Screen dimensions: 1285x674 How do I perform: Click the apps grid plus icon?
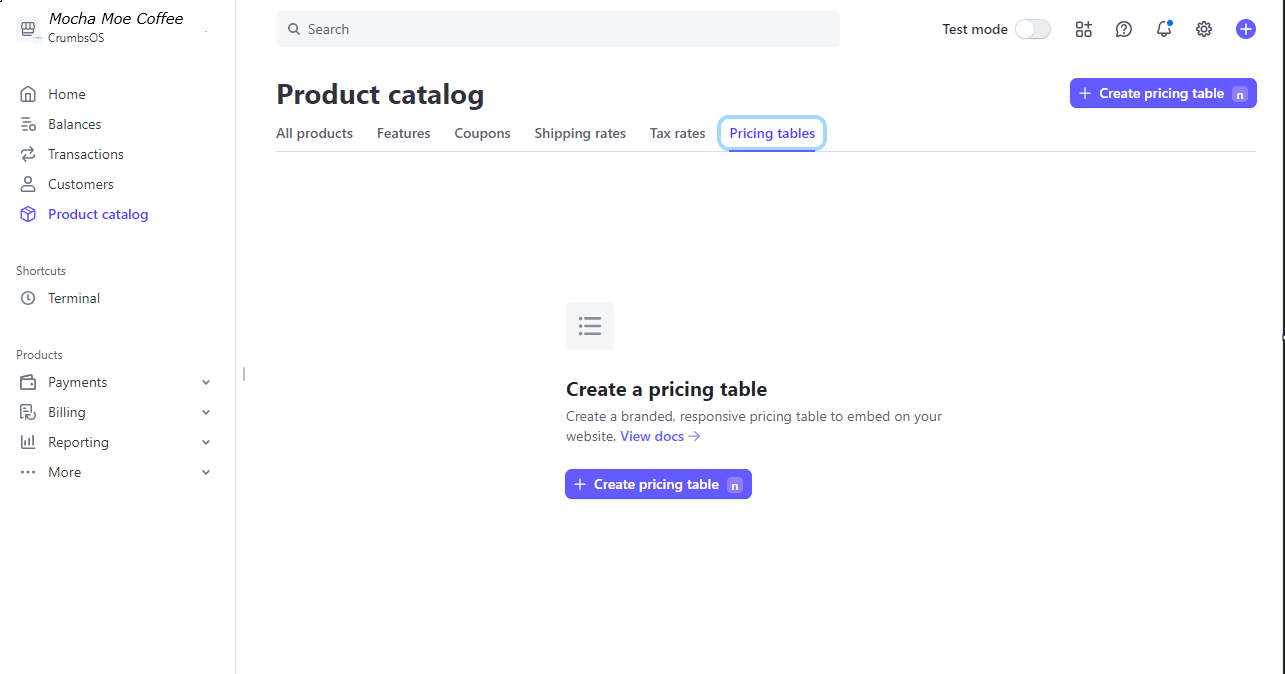tap(1084, 29)
